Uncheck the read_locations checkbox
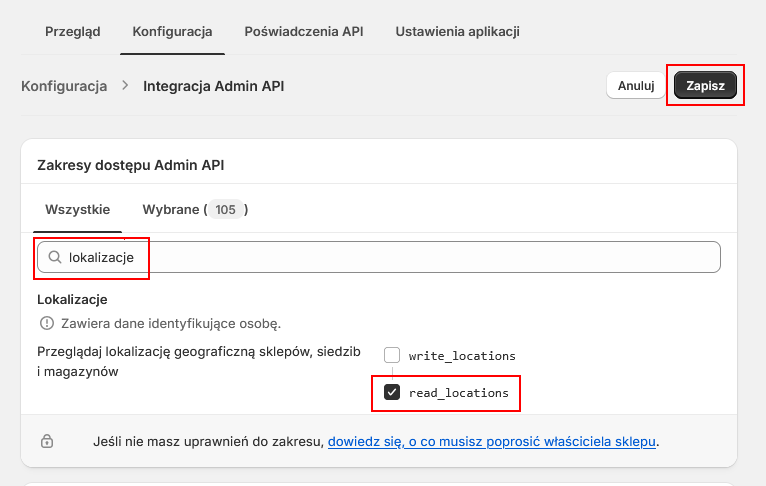This screenshot has width=766, height=486. click(x=392, y=392)
